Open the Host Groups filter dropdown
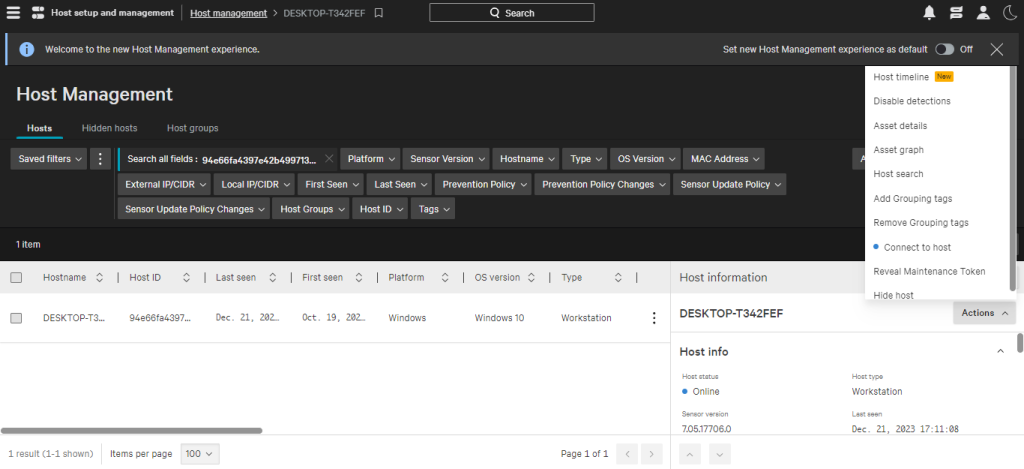Viewport: 1024px width, 469px height. point(311,209)
